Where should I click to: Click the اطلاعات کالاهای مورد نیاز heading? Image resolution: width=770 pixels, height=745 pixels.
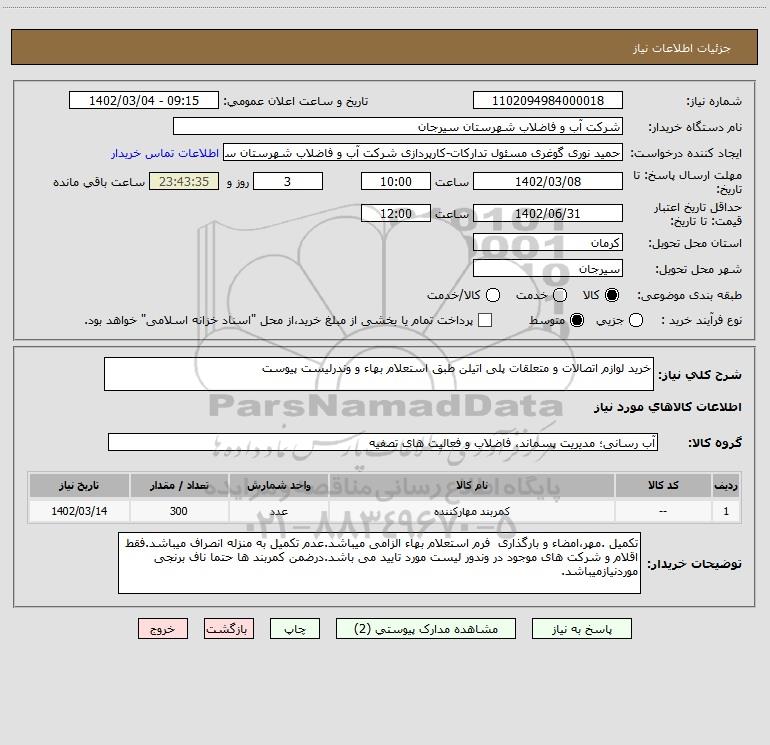tap(667, 407)
